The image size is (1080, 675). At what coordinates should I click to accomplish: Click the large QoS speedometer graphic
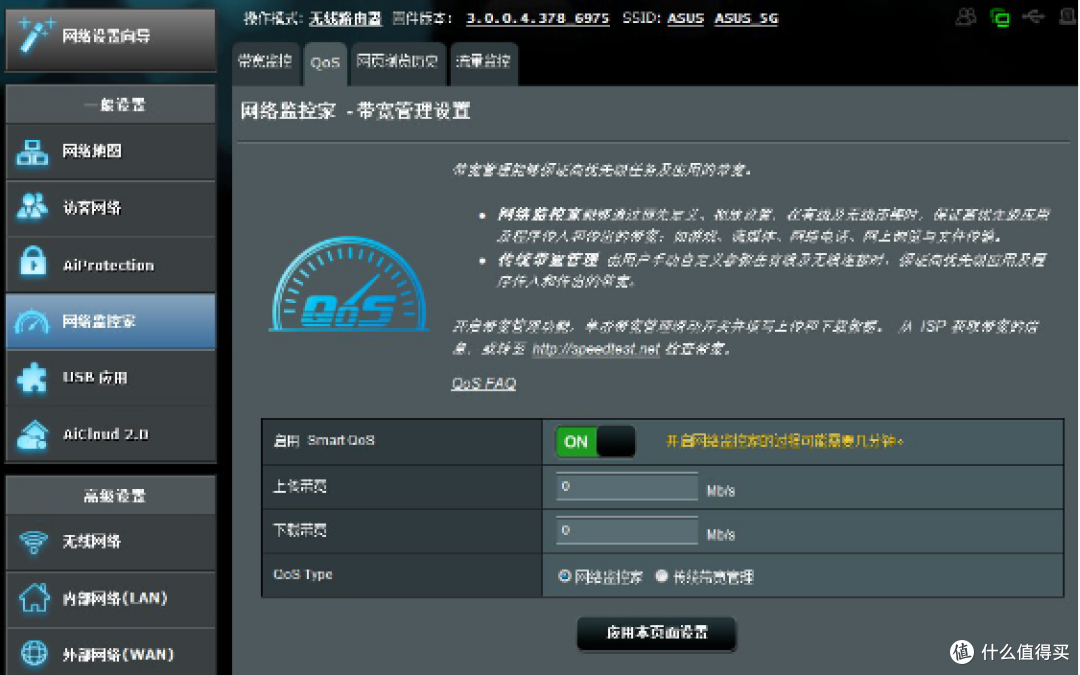[349, 284]
